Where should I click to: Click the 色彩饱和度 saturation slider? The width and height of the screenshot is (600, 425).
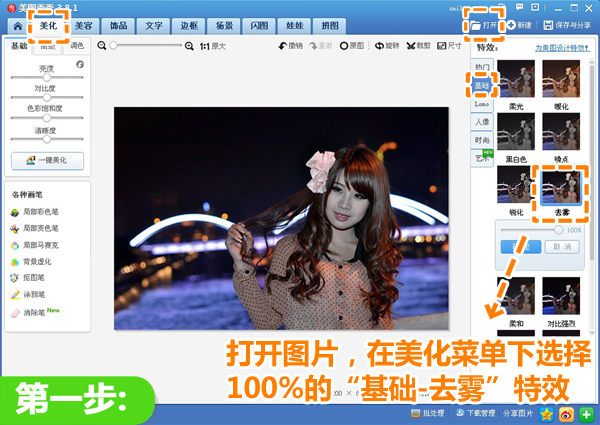click(x=47, y=118)
